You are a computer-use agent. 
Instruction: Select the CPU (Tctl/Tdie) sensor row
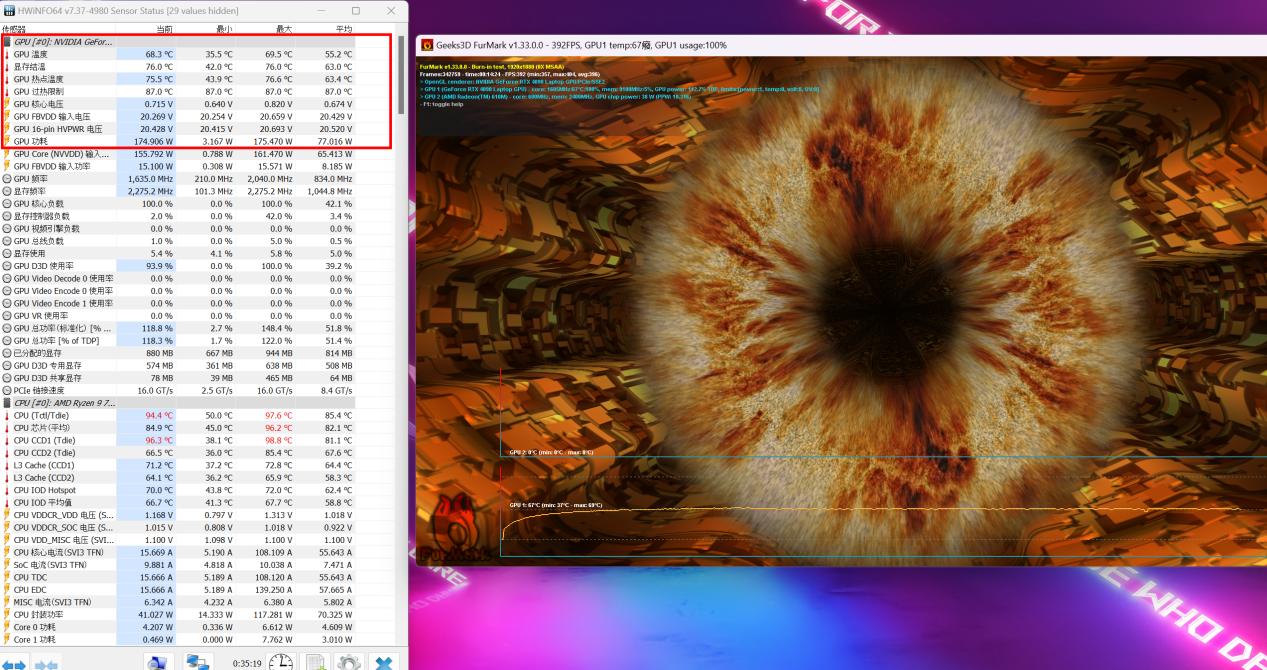click(60, 415)
